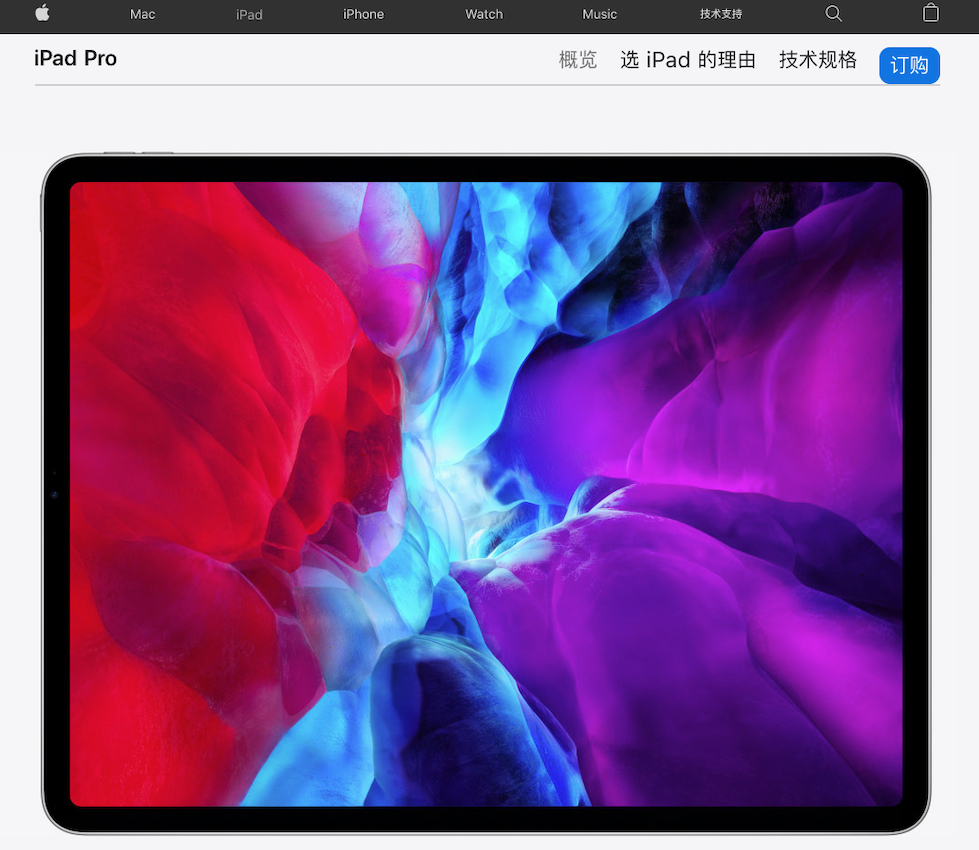The height and width of the screenshot is (850, 979).
Task: Open the Mac menu item
Action: coord(142,14)
